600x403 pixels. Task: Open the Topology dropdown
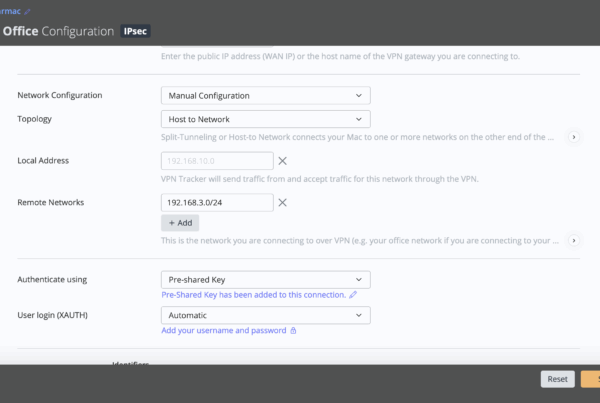[265, 118]
